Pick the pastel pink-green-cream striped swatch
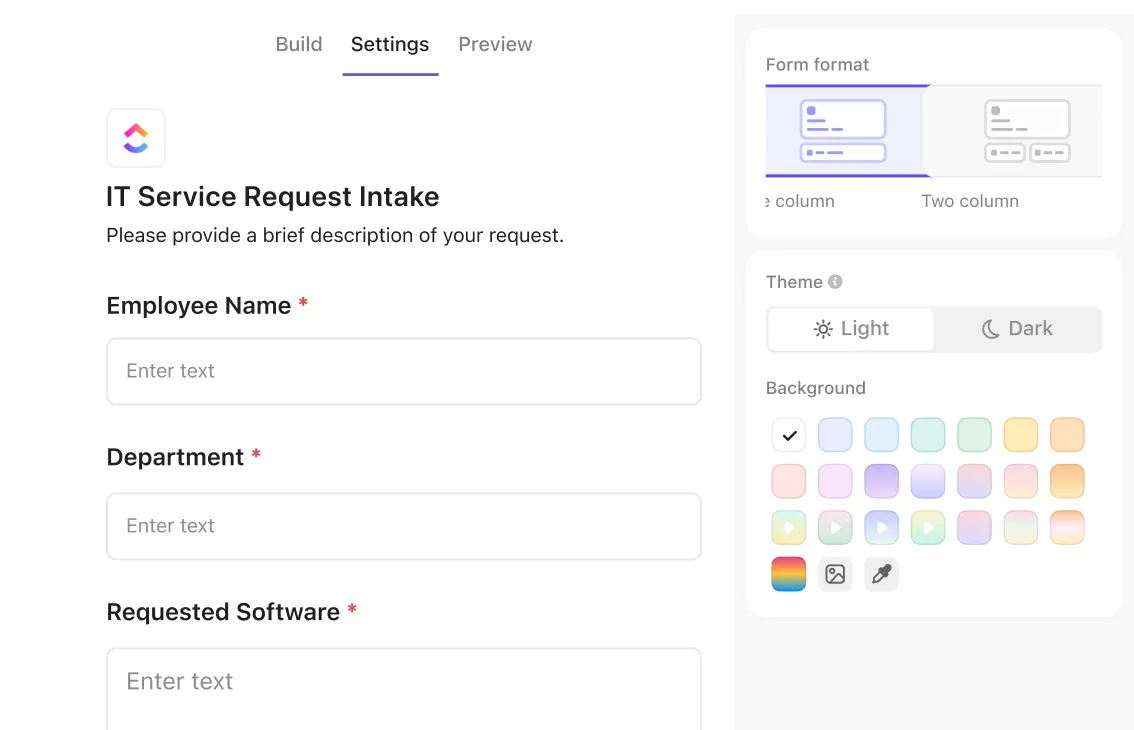Screen dimensions: 1134x730 tap(1020, 528)
